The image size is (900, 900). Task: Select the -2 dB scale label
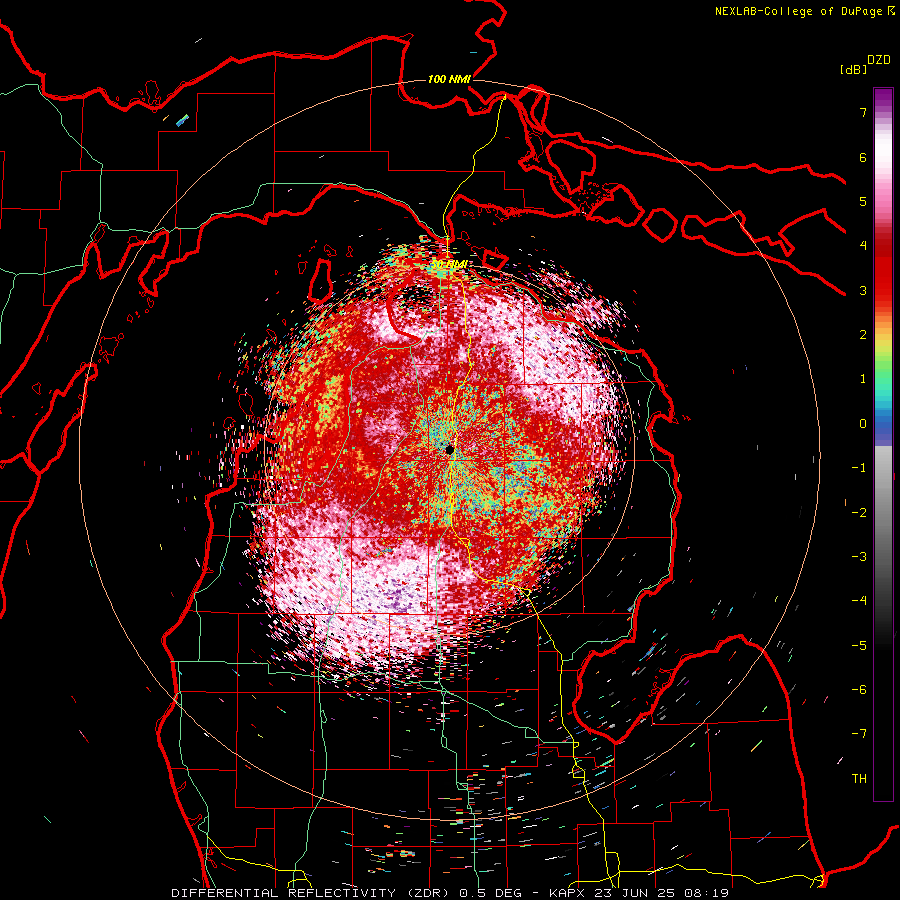(x=859, y=513)
